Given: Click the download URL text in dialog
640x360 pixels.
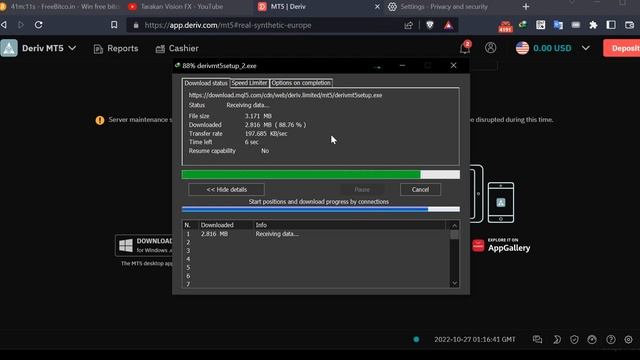Looking at the screenshot, I should click(285, 95).
